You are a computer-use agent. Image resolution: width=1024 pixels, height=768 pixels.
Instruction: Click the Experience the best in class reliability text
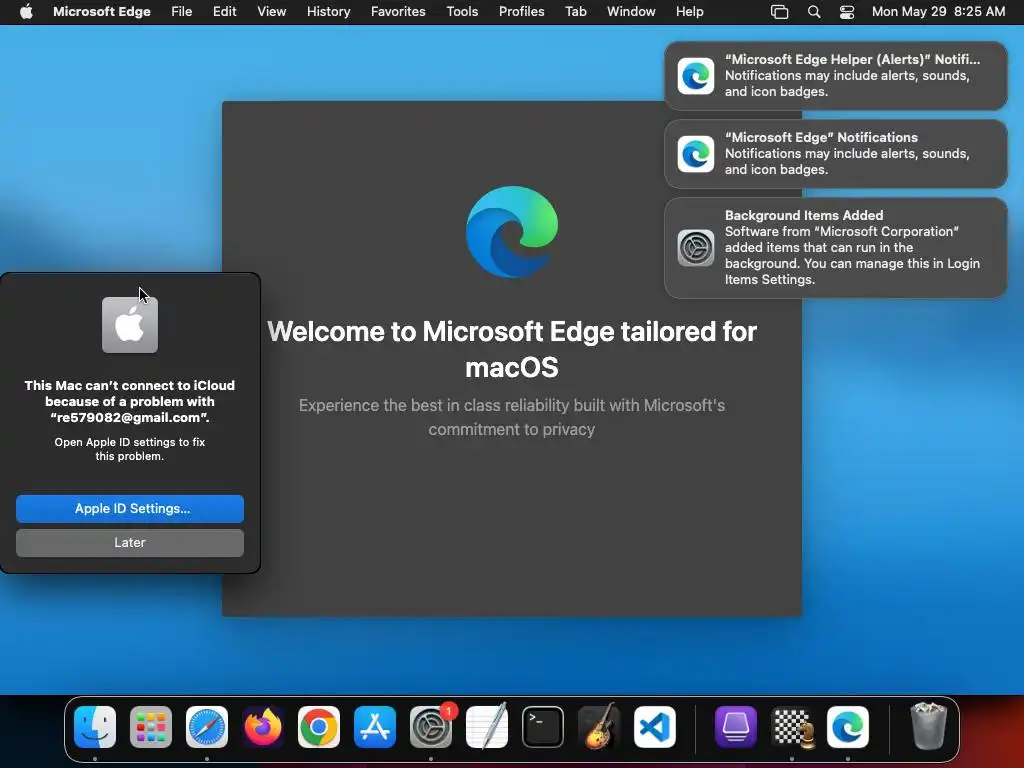coord(512,417)
